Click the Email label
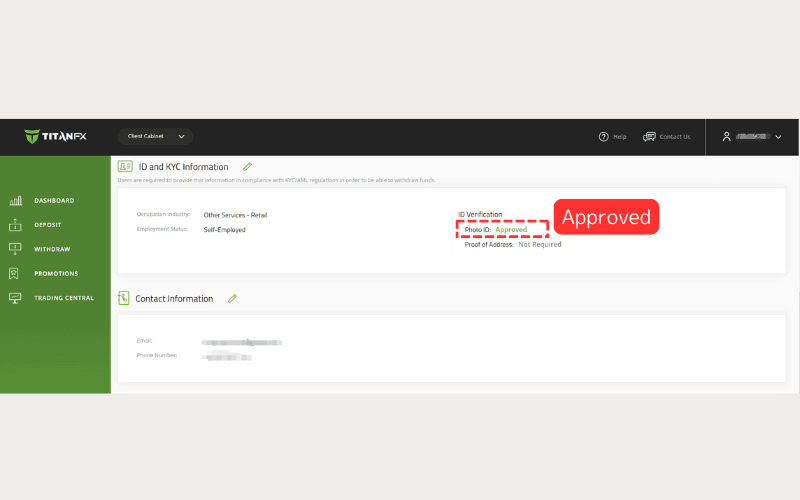 click(144, 340)
